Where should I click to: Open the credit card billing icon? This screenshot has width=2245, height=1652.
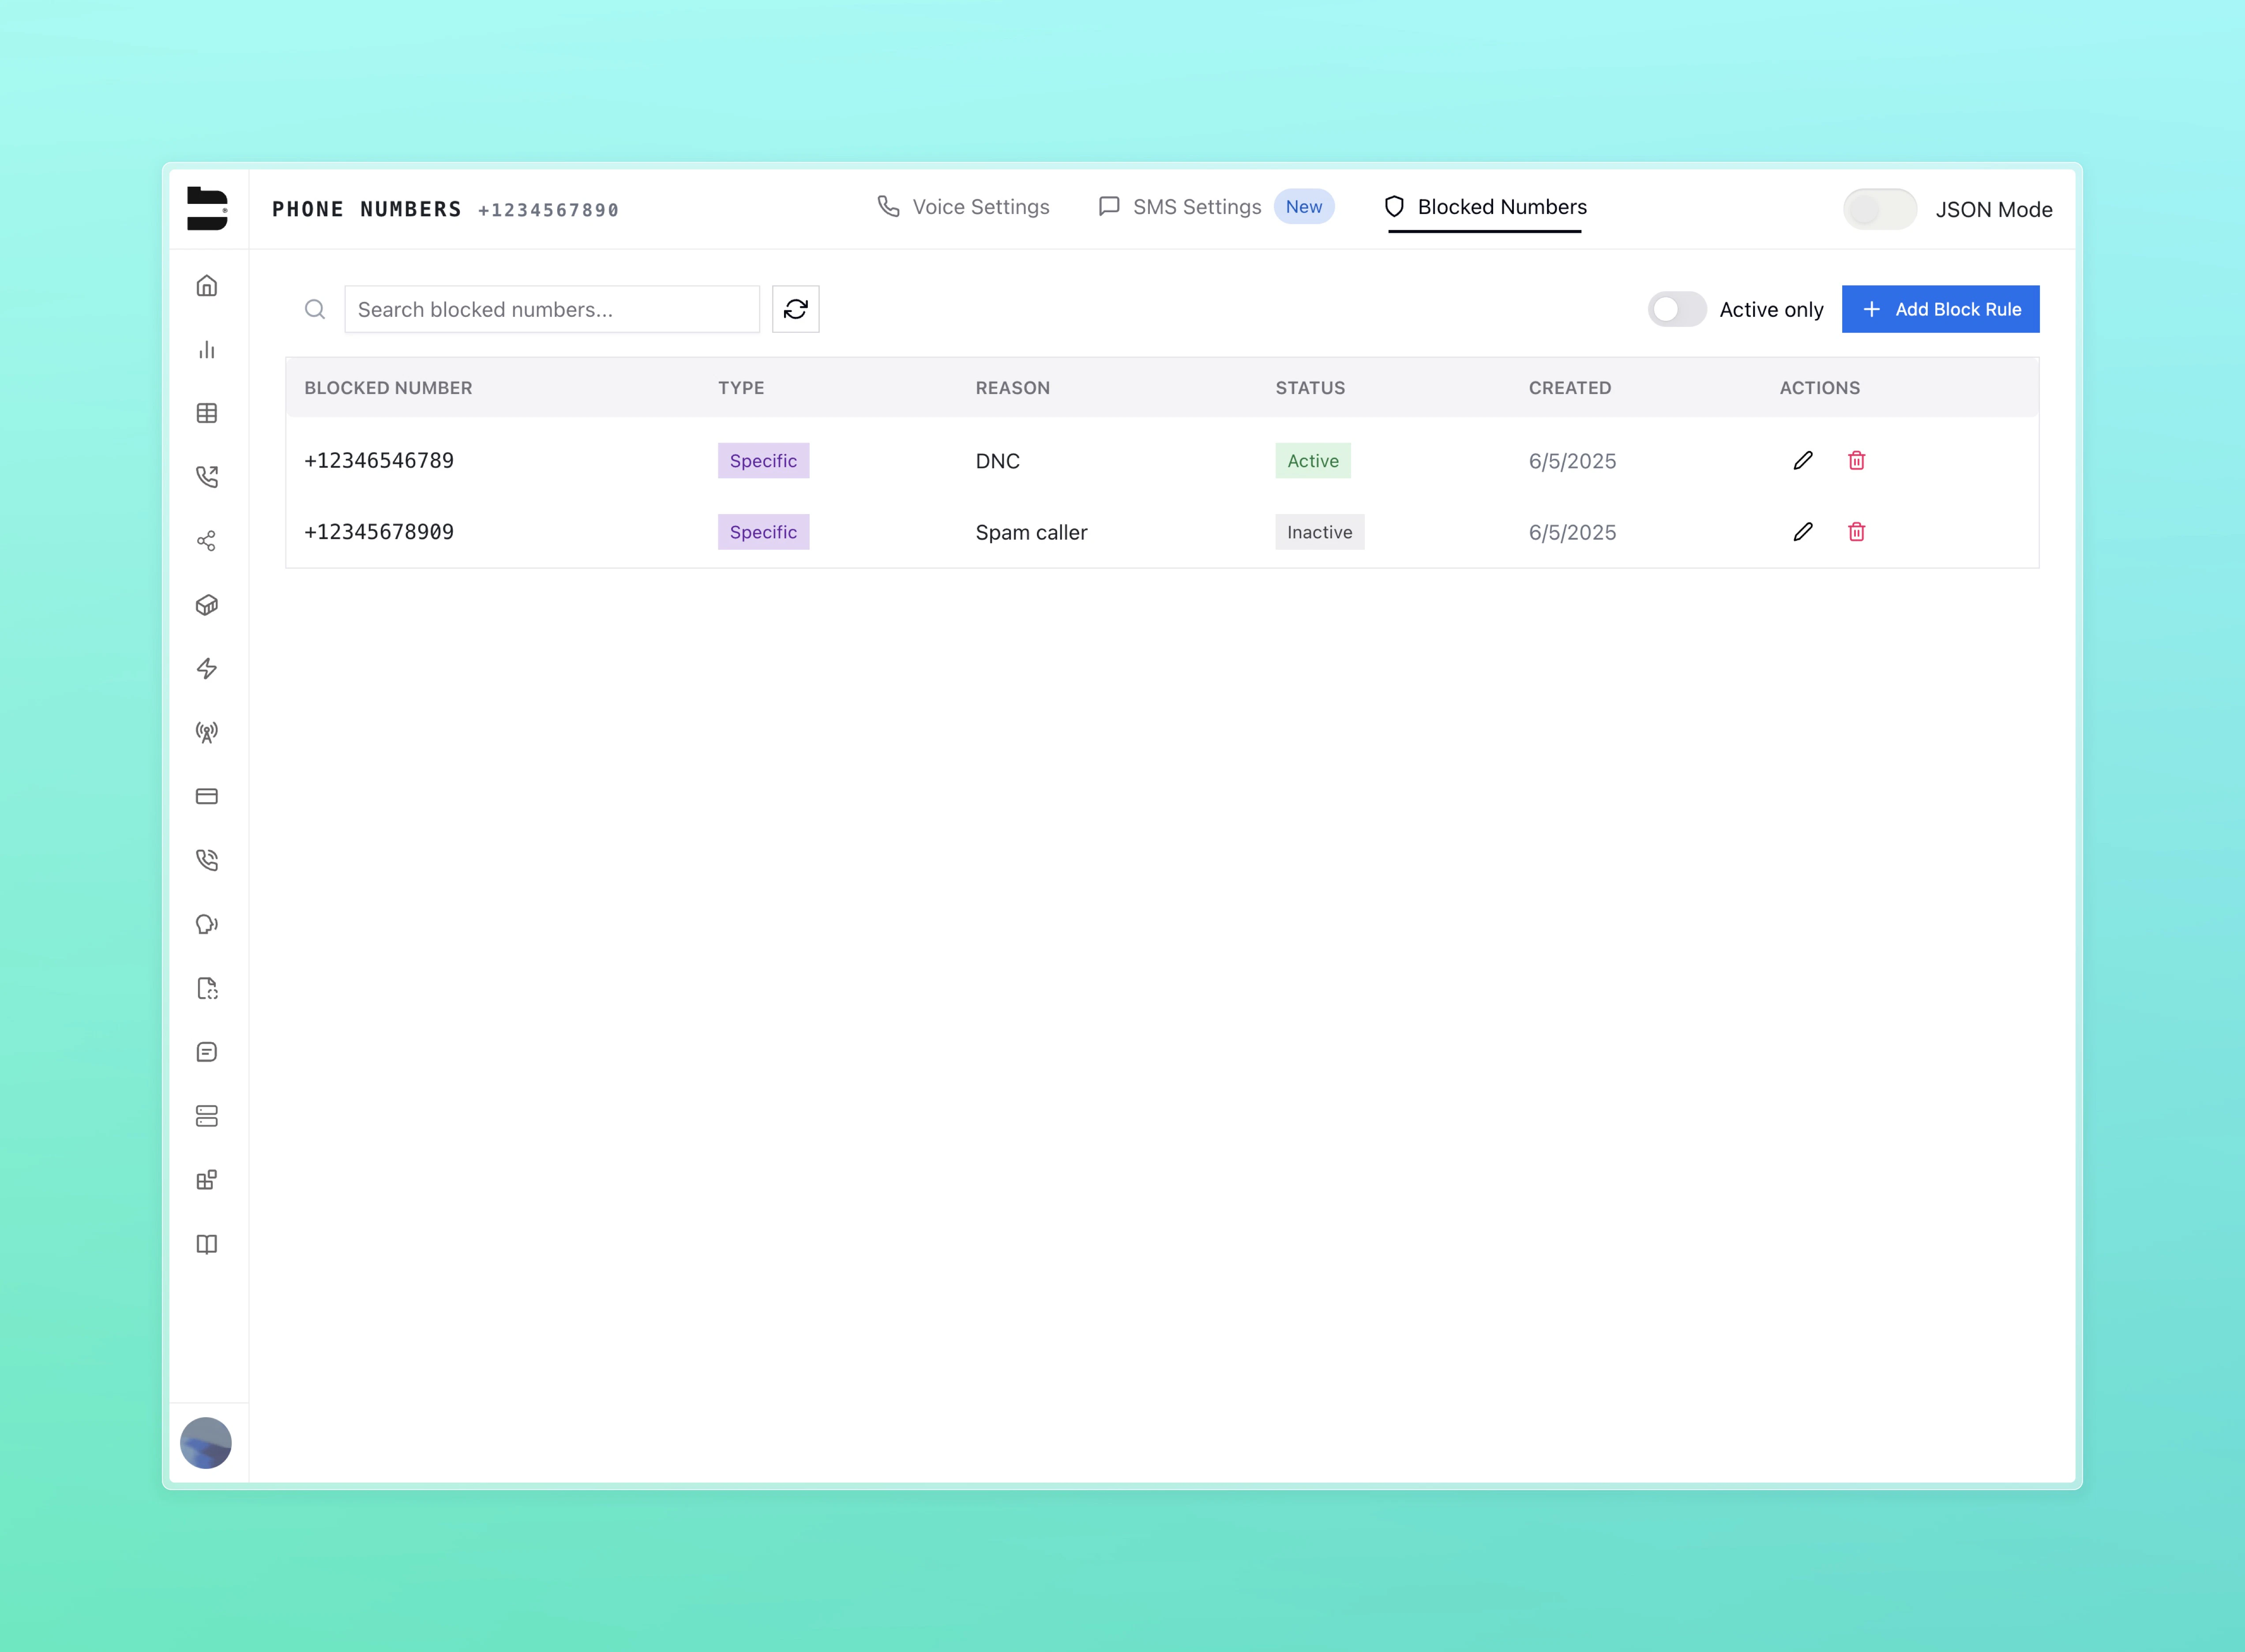tap(207, 796)
